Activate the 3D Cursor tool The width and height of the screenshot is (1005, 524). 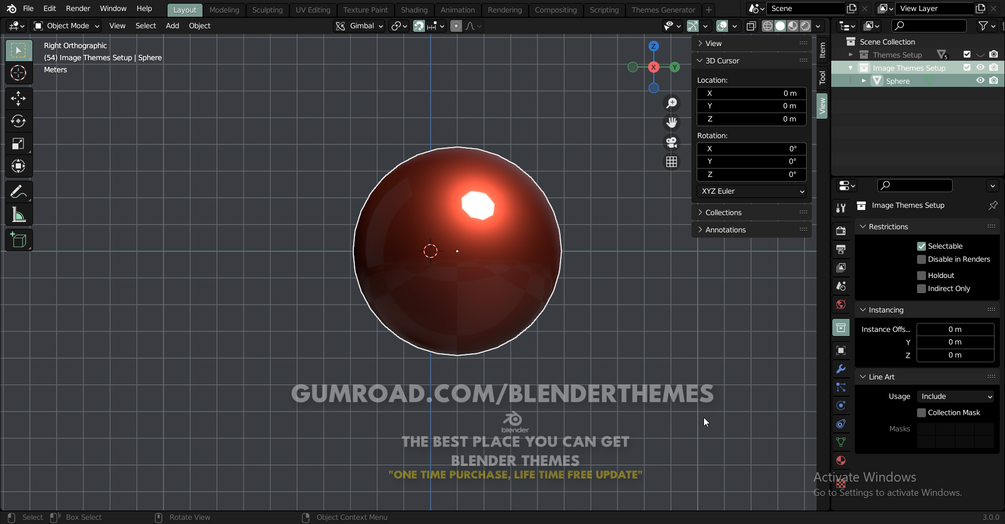click(19, 73)
